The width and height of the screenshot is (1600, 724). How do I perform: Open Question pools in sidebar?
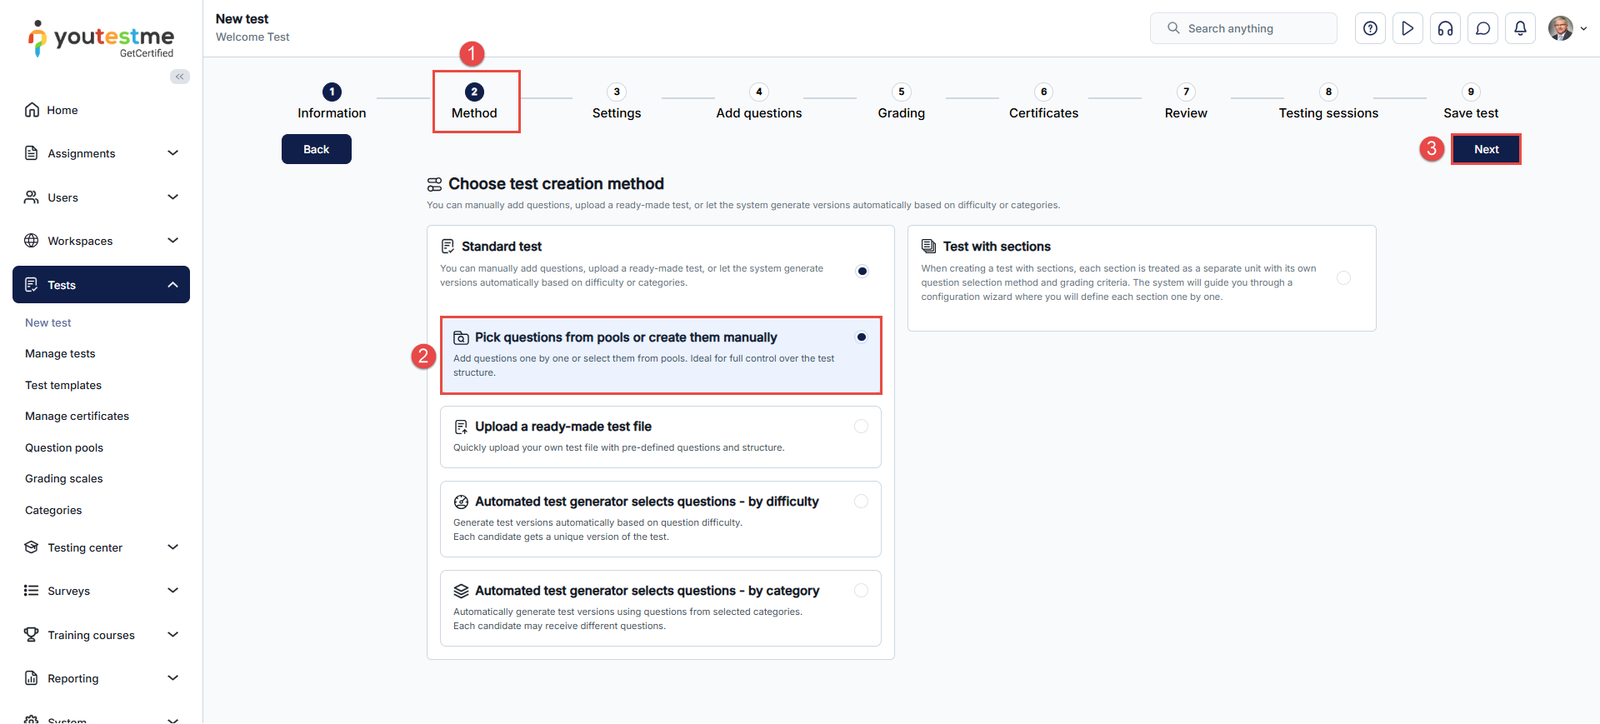[x=64, y=448]
